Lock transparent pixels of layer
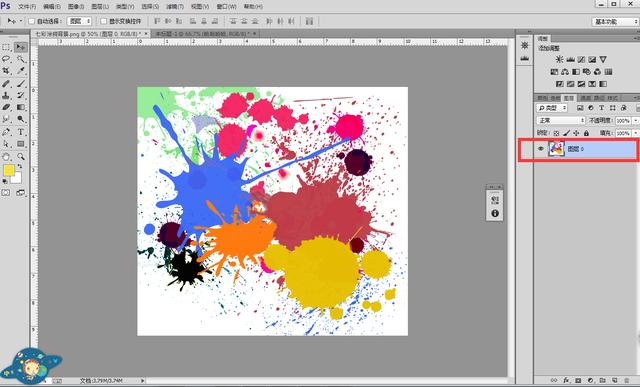The image size is (640, 387). coord(556,133)
